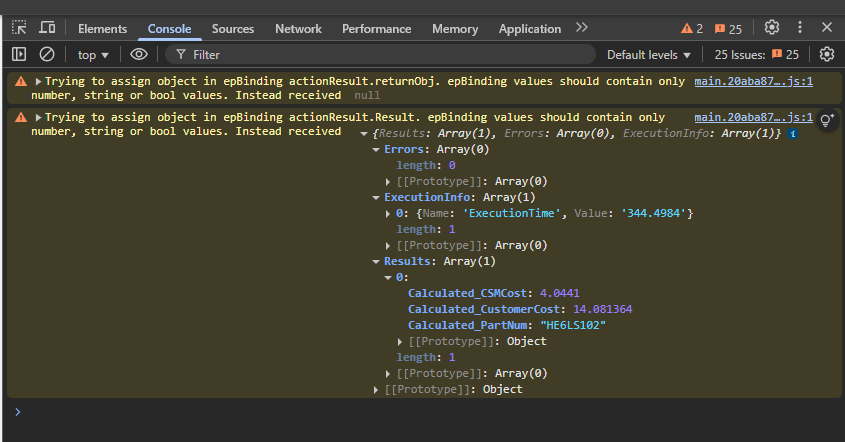
Task: Click the AI lightbulb insight icon
Action: coord(827,121)
